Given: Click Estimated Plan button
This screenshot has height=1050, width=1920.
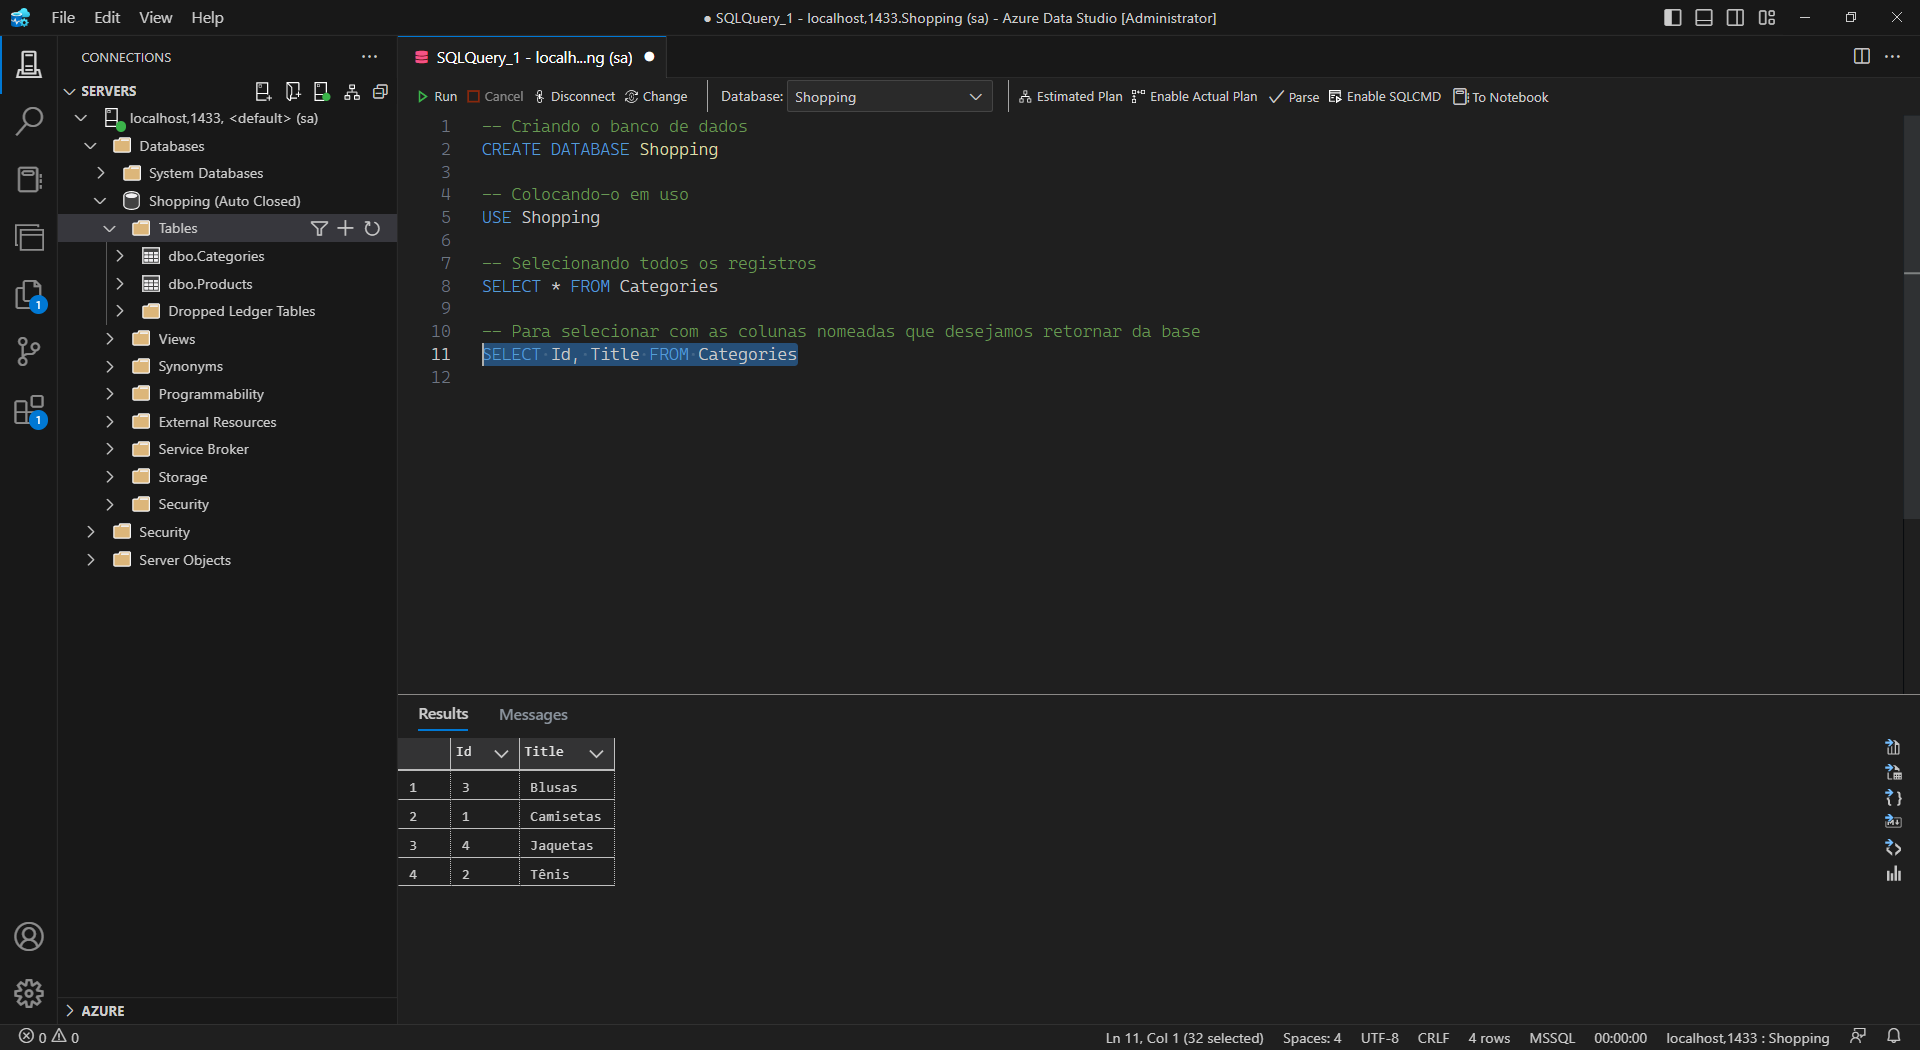Looking at the screenshot, I should tap(1070, 97).
